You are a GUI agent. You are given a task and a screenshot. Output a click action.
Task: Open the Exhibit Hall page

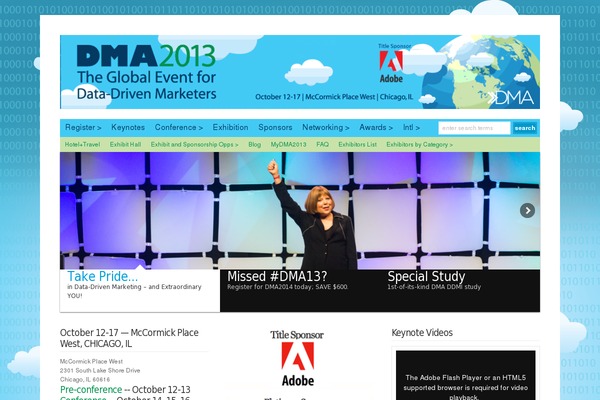click(x=125, y=145)
